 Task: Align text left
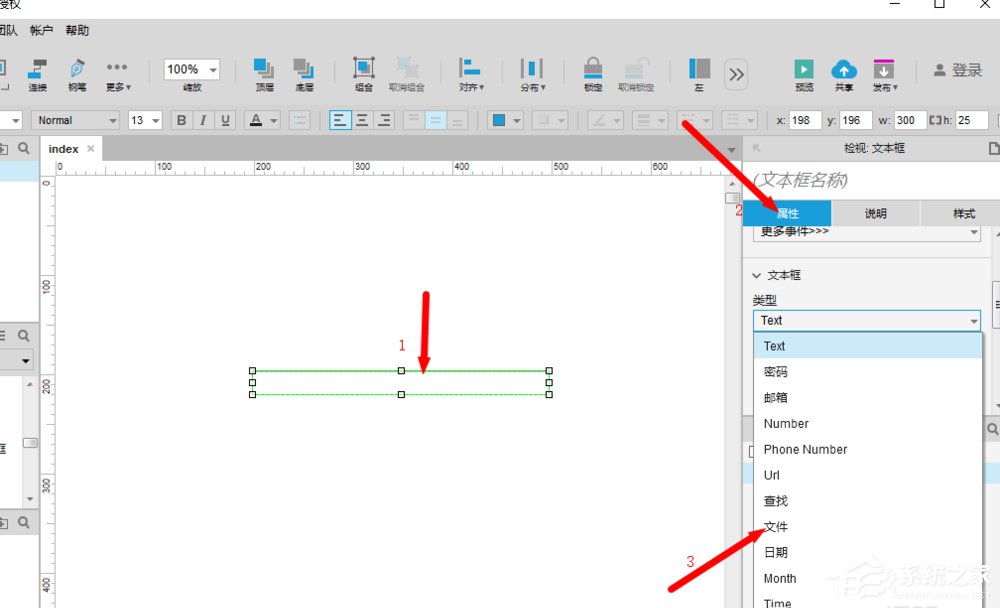(x=340, y=120)
